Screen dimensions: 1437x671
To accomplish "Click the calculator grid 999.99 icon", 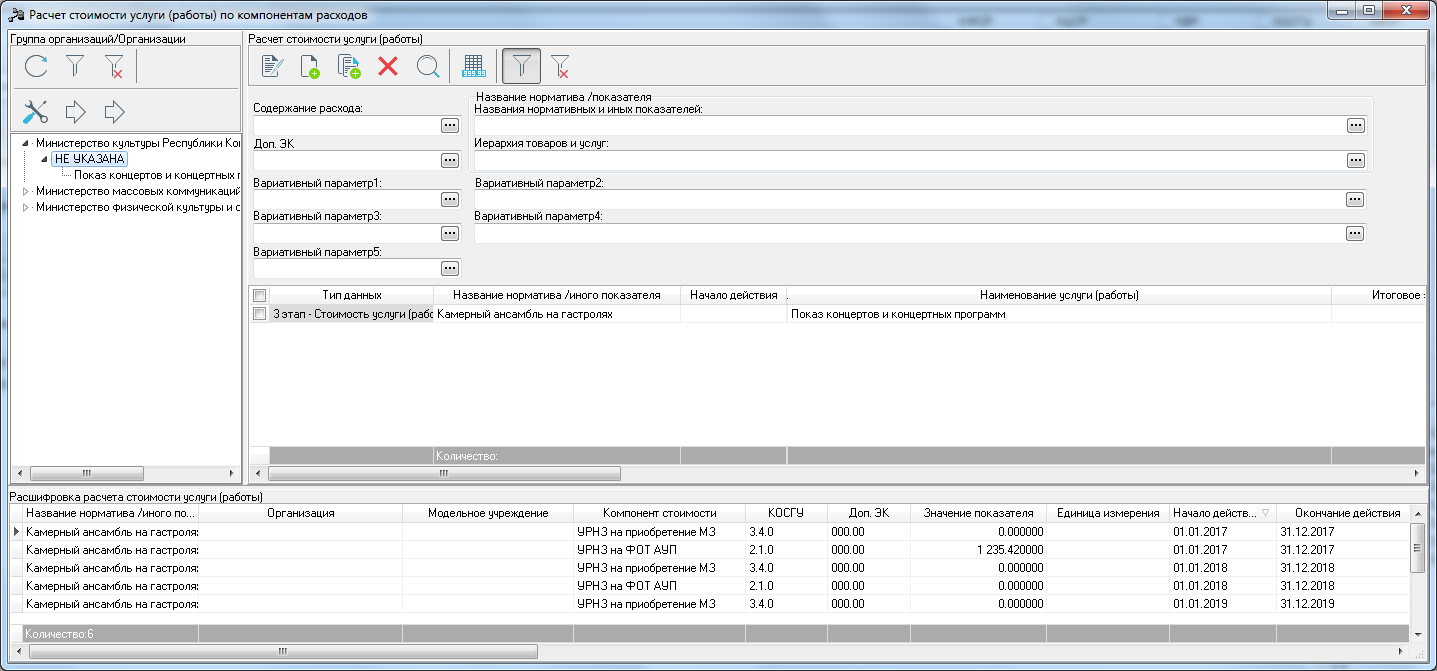I will (474, 67).
